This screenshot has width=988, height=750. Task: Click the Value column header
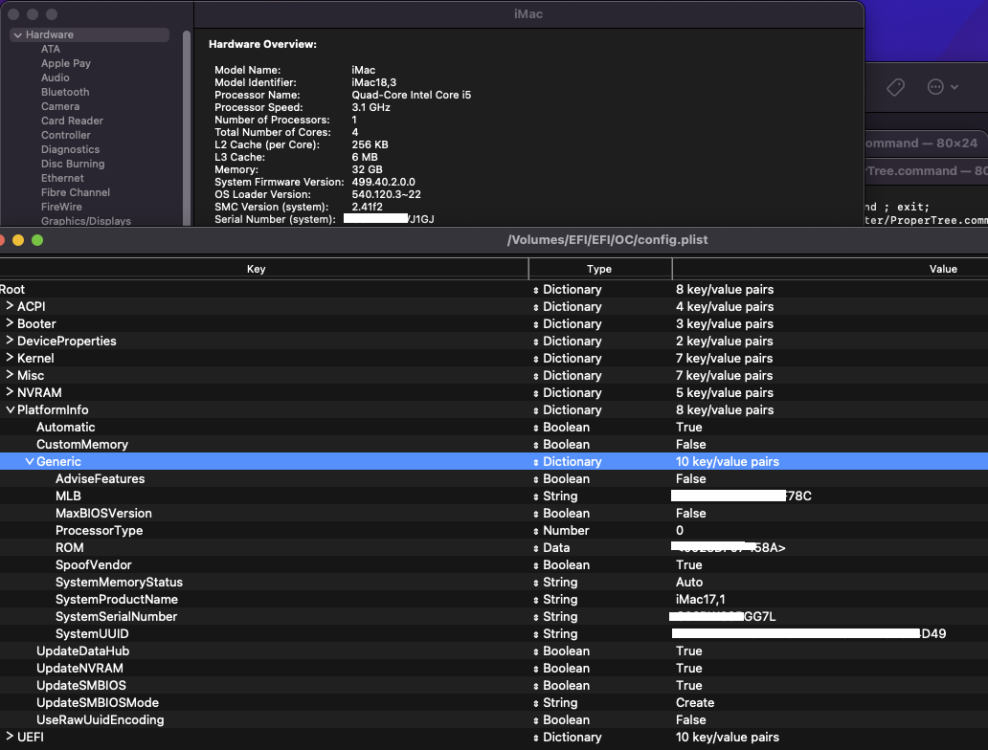943,269
